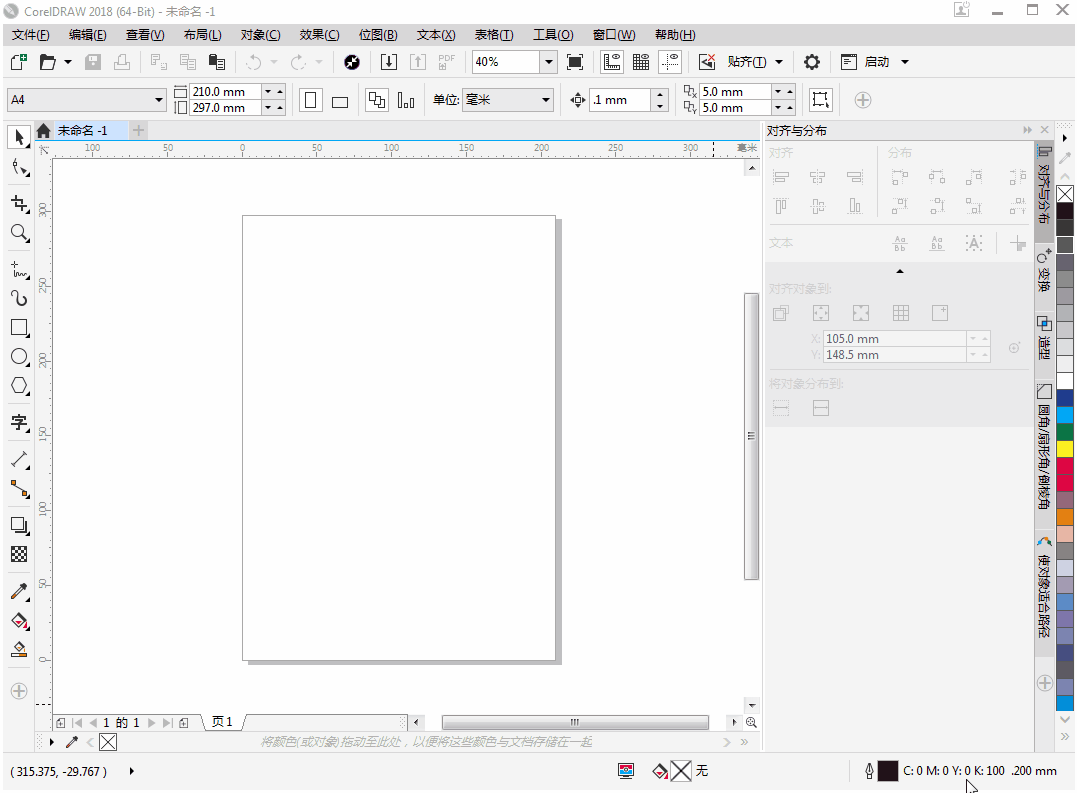Click the Paste clipboard icon
The image size is (1077, 793).
pyautogui.click(x=217, y=62)
